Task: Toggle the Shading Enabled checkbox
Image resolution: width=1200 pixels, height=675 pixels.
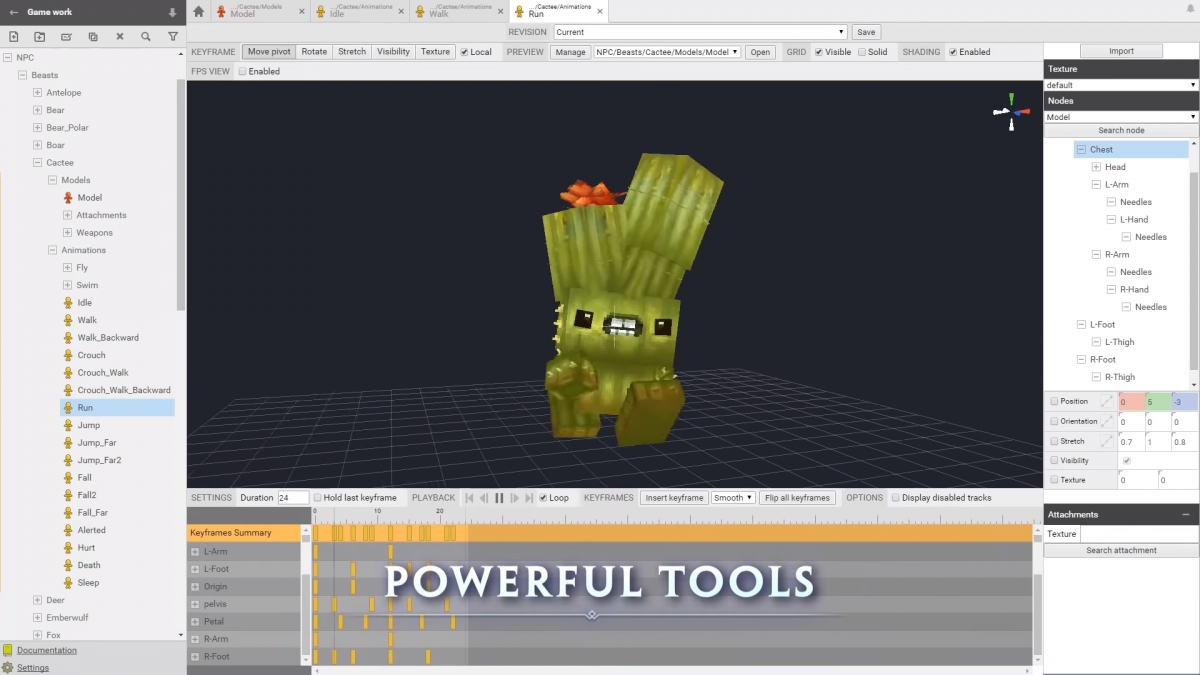Action: [953, 52]
